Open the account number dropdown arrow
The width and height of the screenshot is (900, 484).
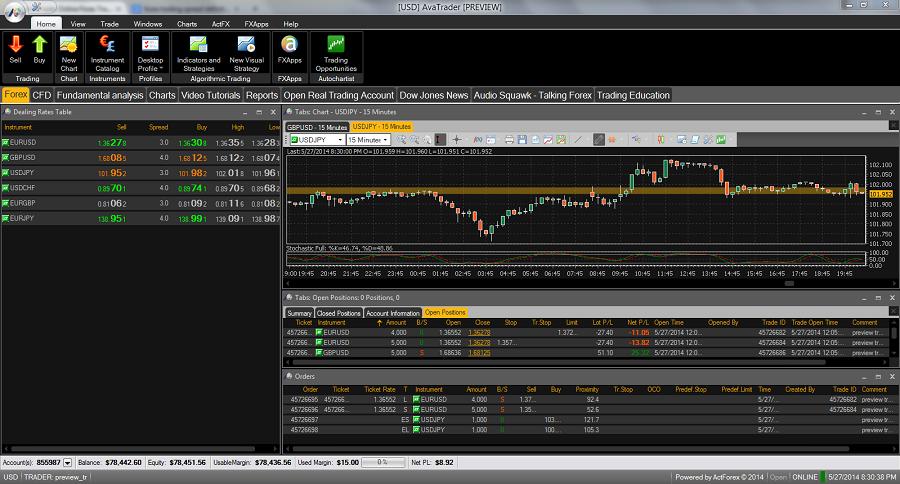pyautogui.click(x=67, y=462)
